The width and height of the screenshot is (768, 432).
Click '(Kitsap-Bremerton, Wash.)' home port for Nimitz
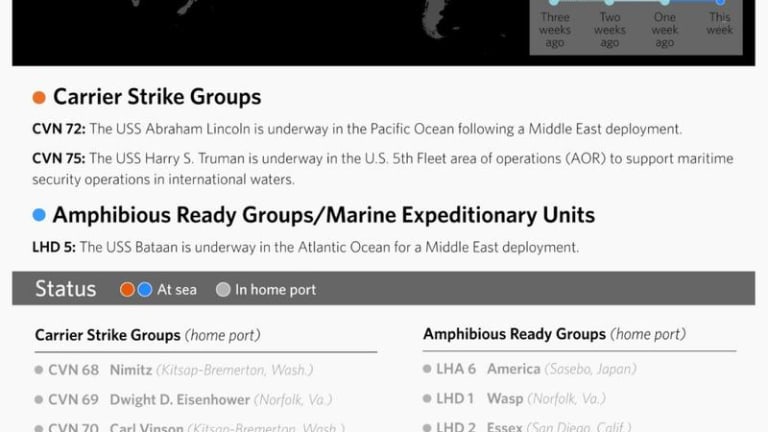(235, 370)
